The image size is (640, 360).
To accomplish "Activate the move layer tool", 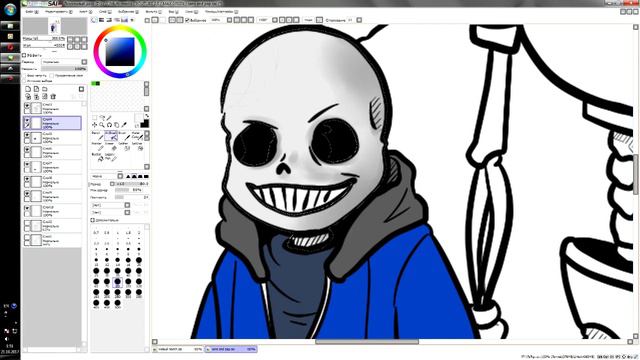I will 94,125.
